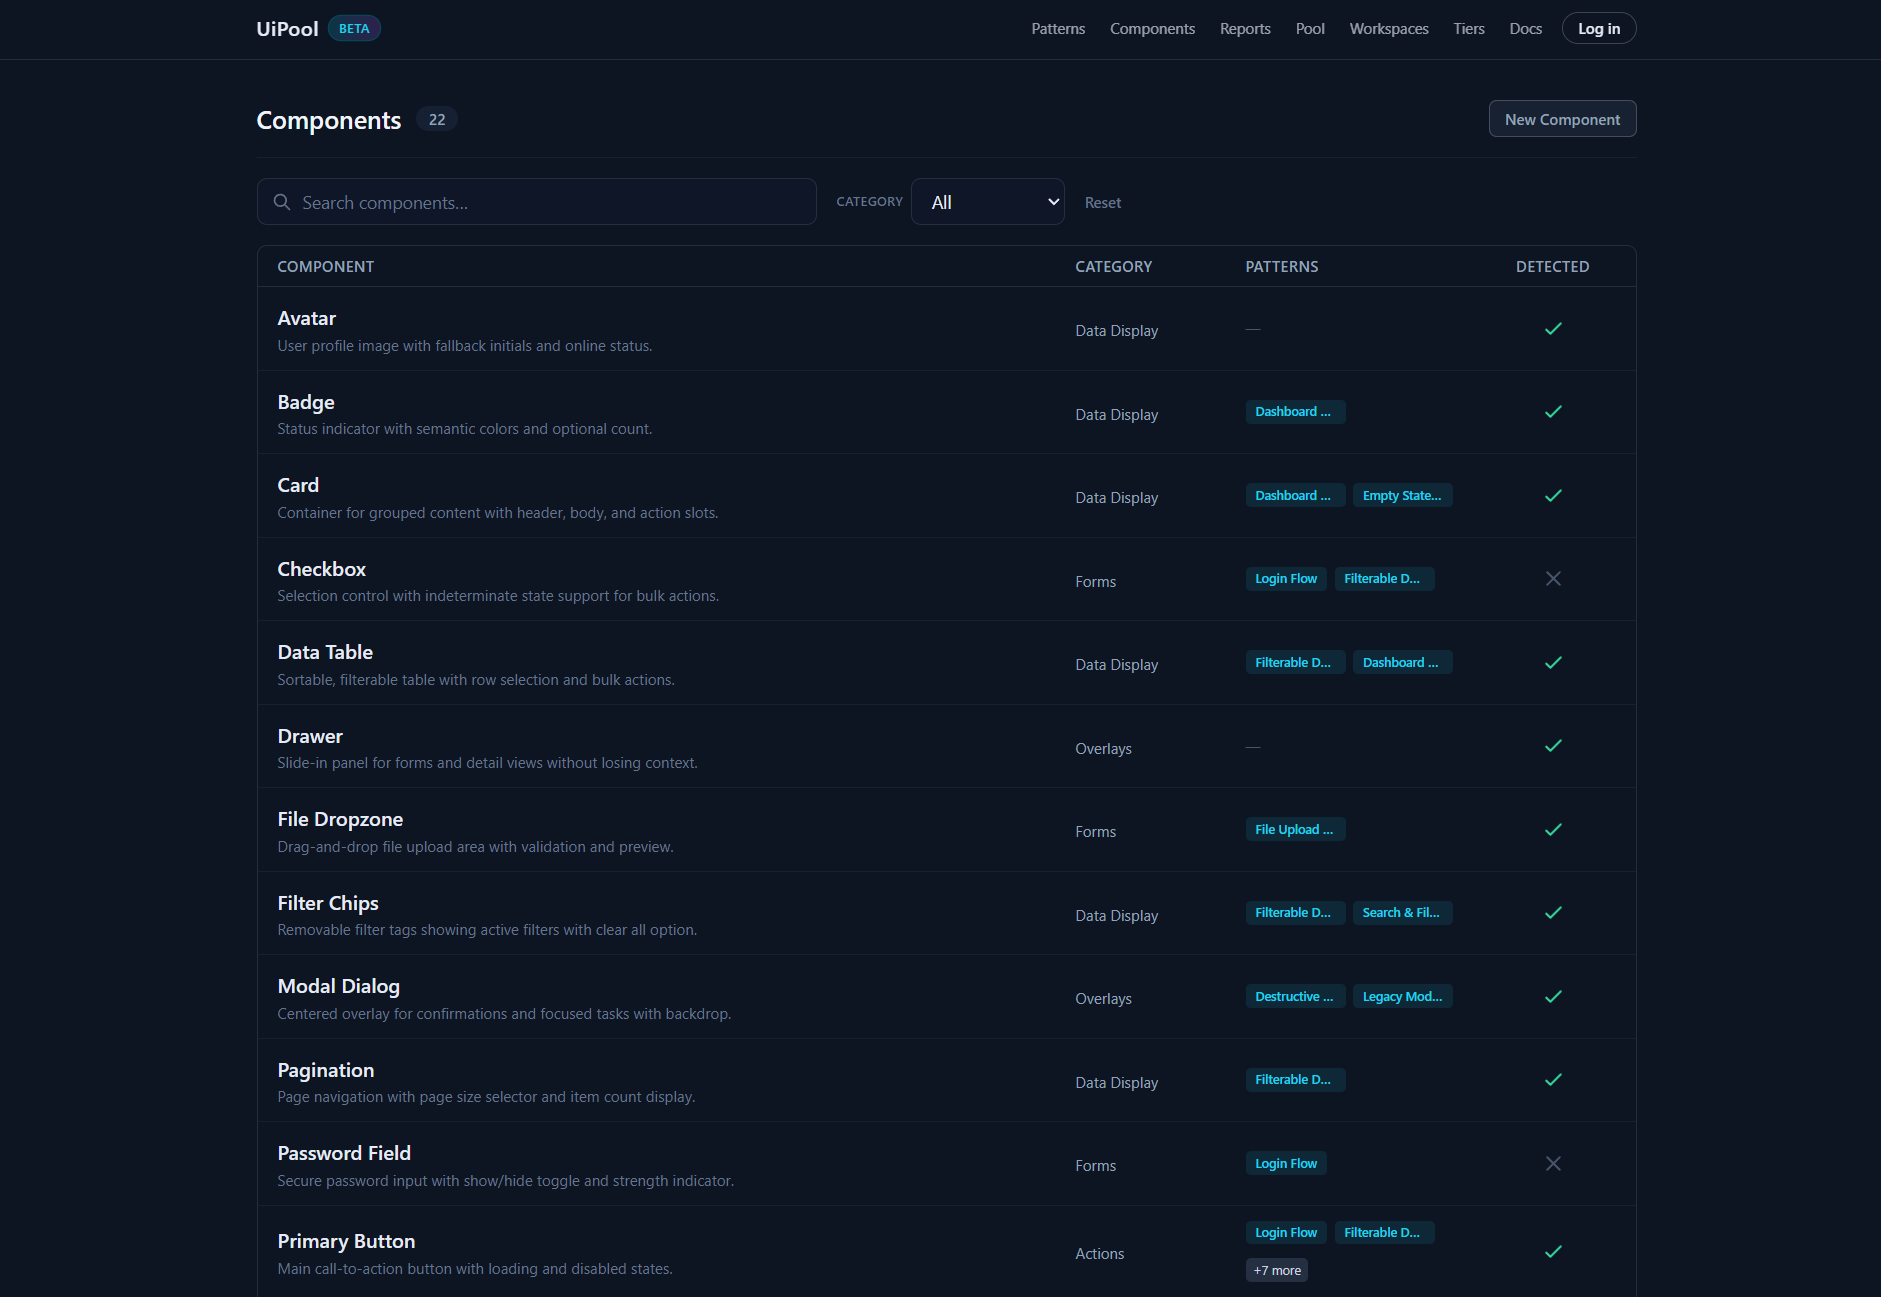
Task: Click the detected checkmark in Filter Chips row
Action: point(1553,913)
